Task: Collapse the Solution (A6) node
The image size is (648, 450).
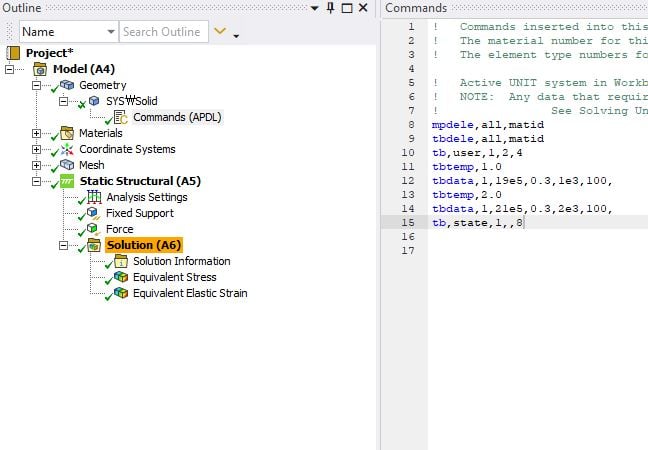Action: coord(63,245)
